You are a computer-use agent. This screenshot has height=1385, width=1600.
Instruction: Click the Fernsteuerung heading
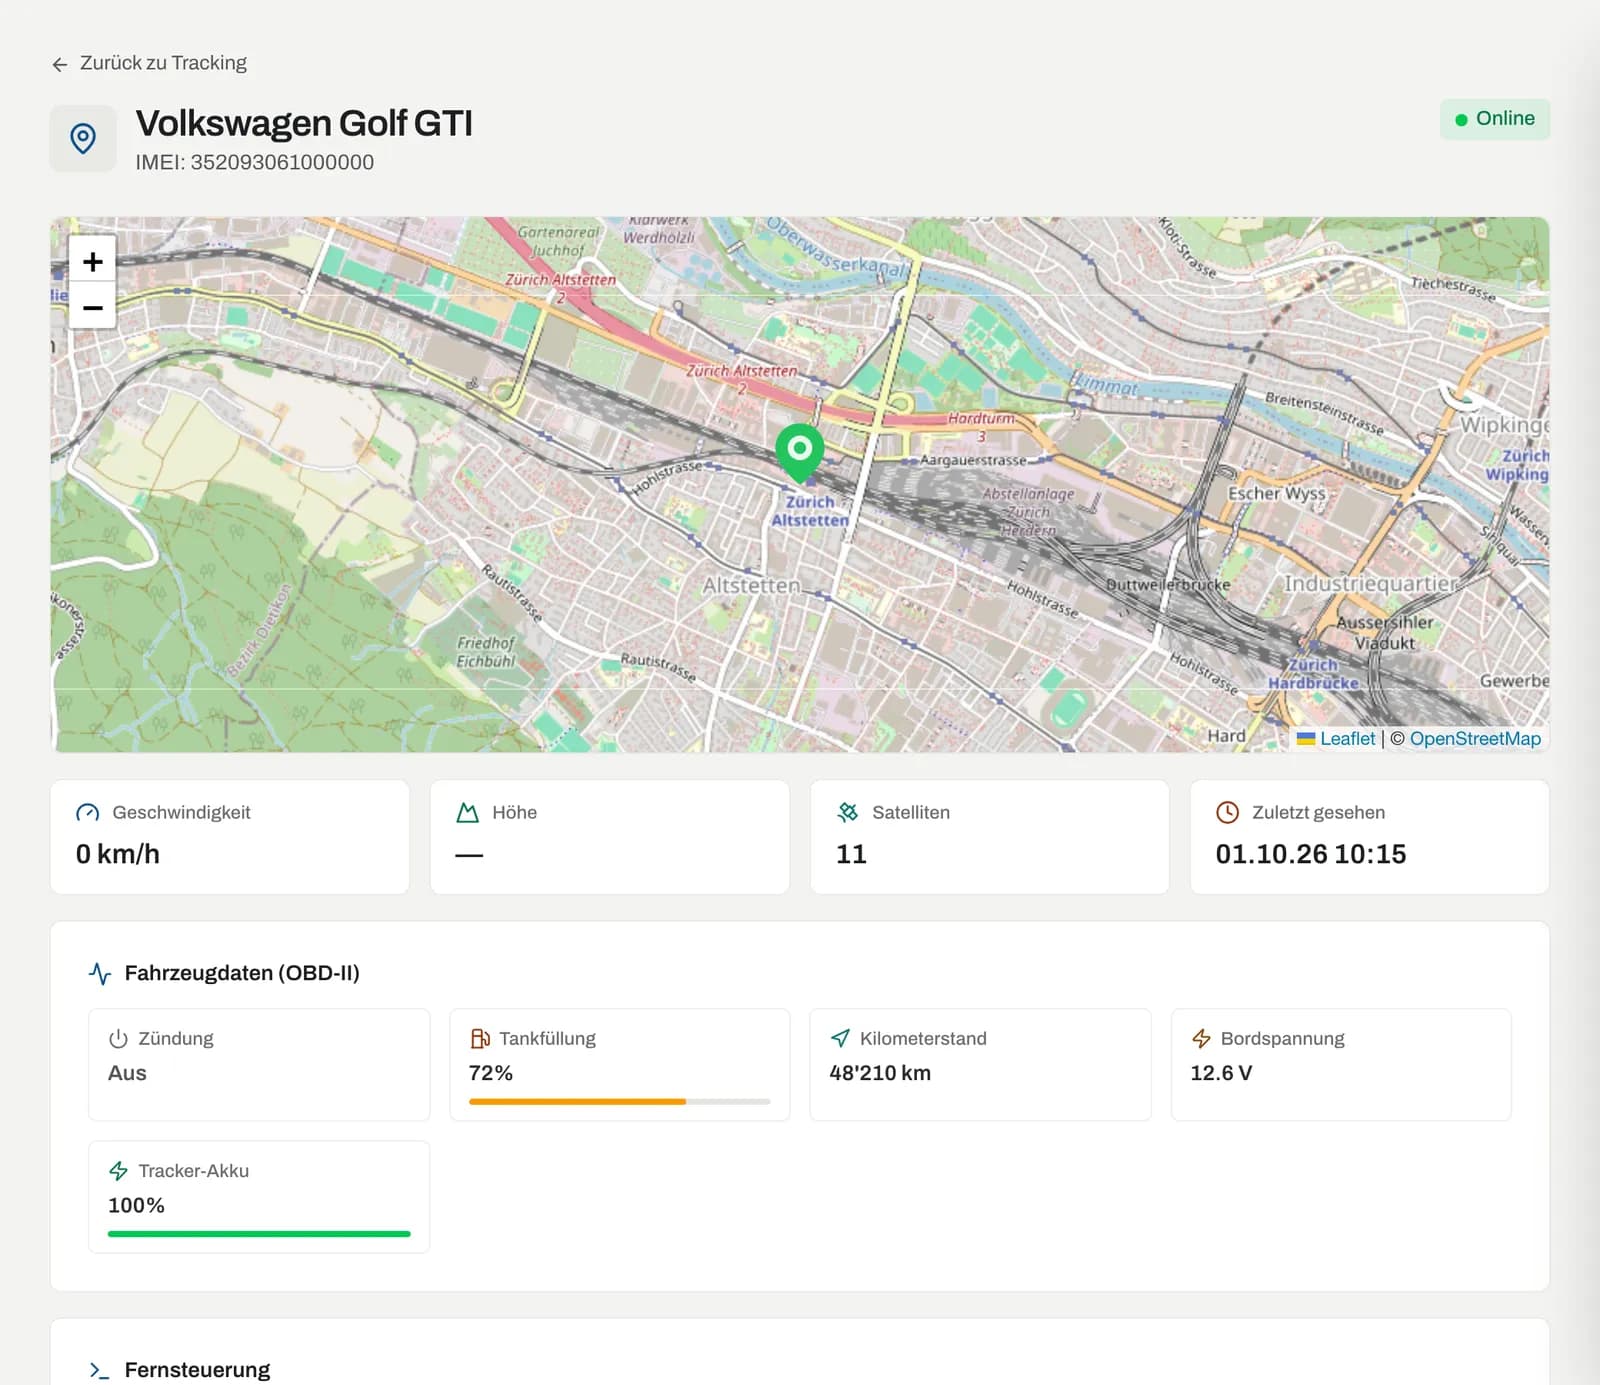tap(197, 1370)
